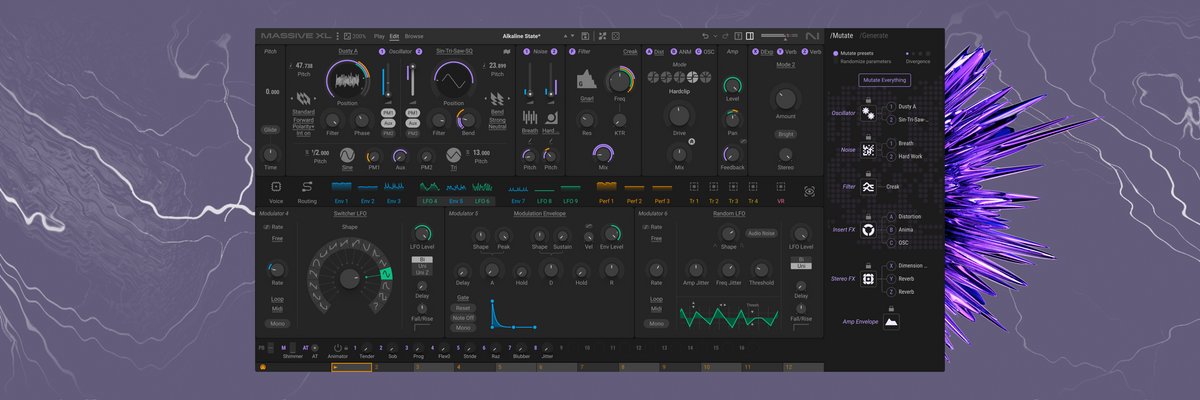1200x400 pixels.
Task: Click the Mutate Everything button
Action: tap(884, 80)
